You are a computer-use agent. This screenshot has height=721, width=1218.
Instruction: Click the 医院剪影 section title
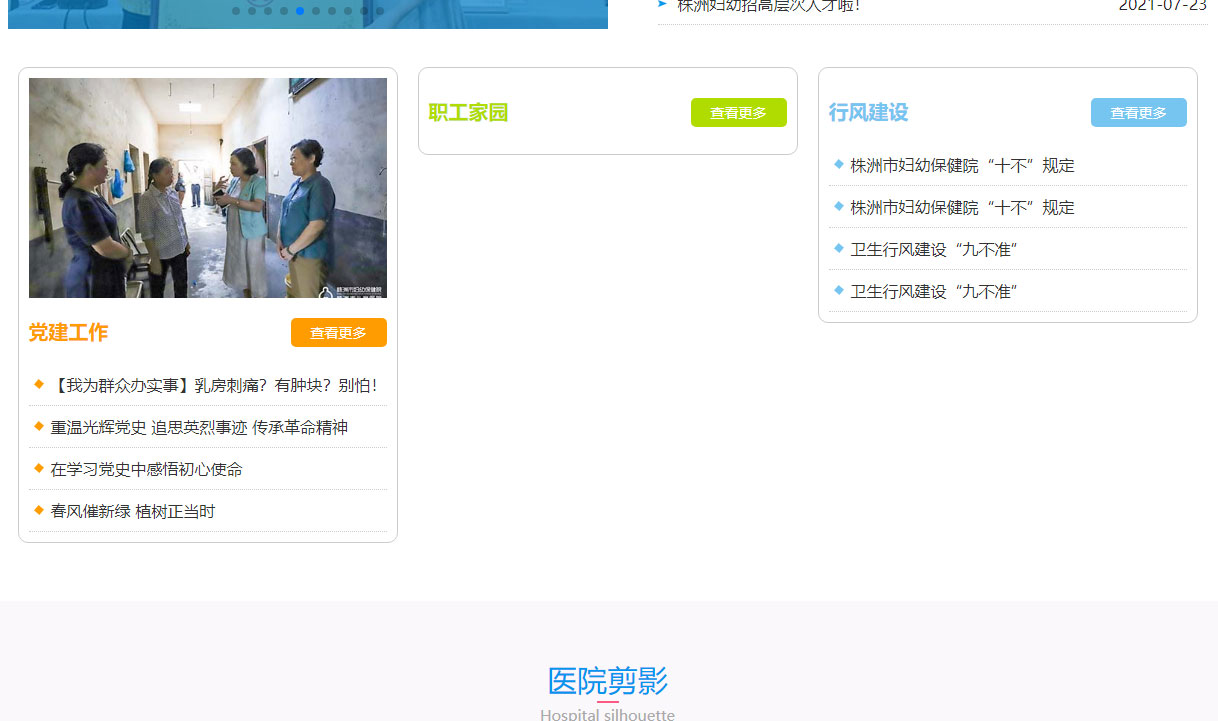pyautogui.click(x=608, y=681)
